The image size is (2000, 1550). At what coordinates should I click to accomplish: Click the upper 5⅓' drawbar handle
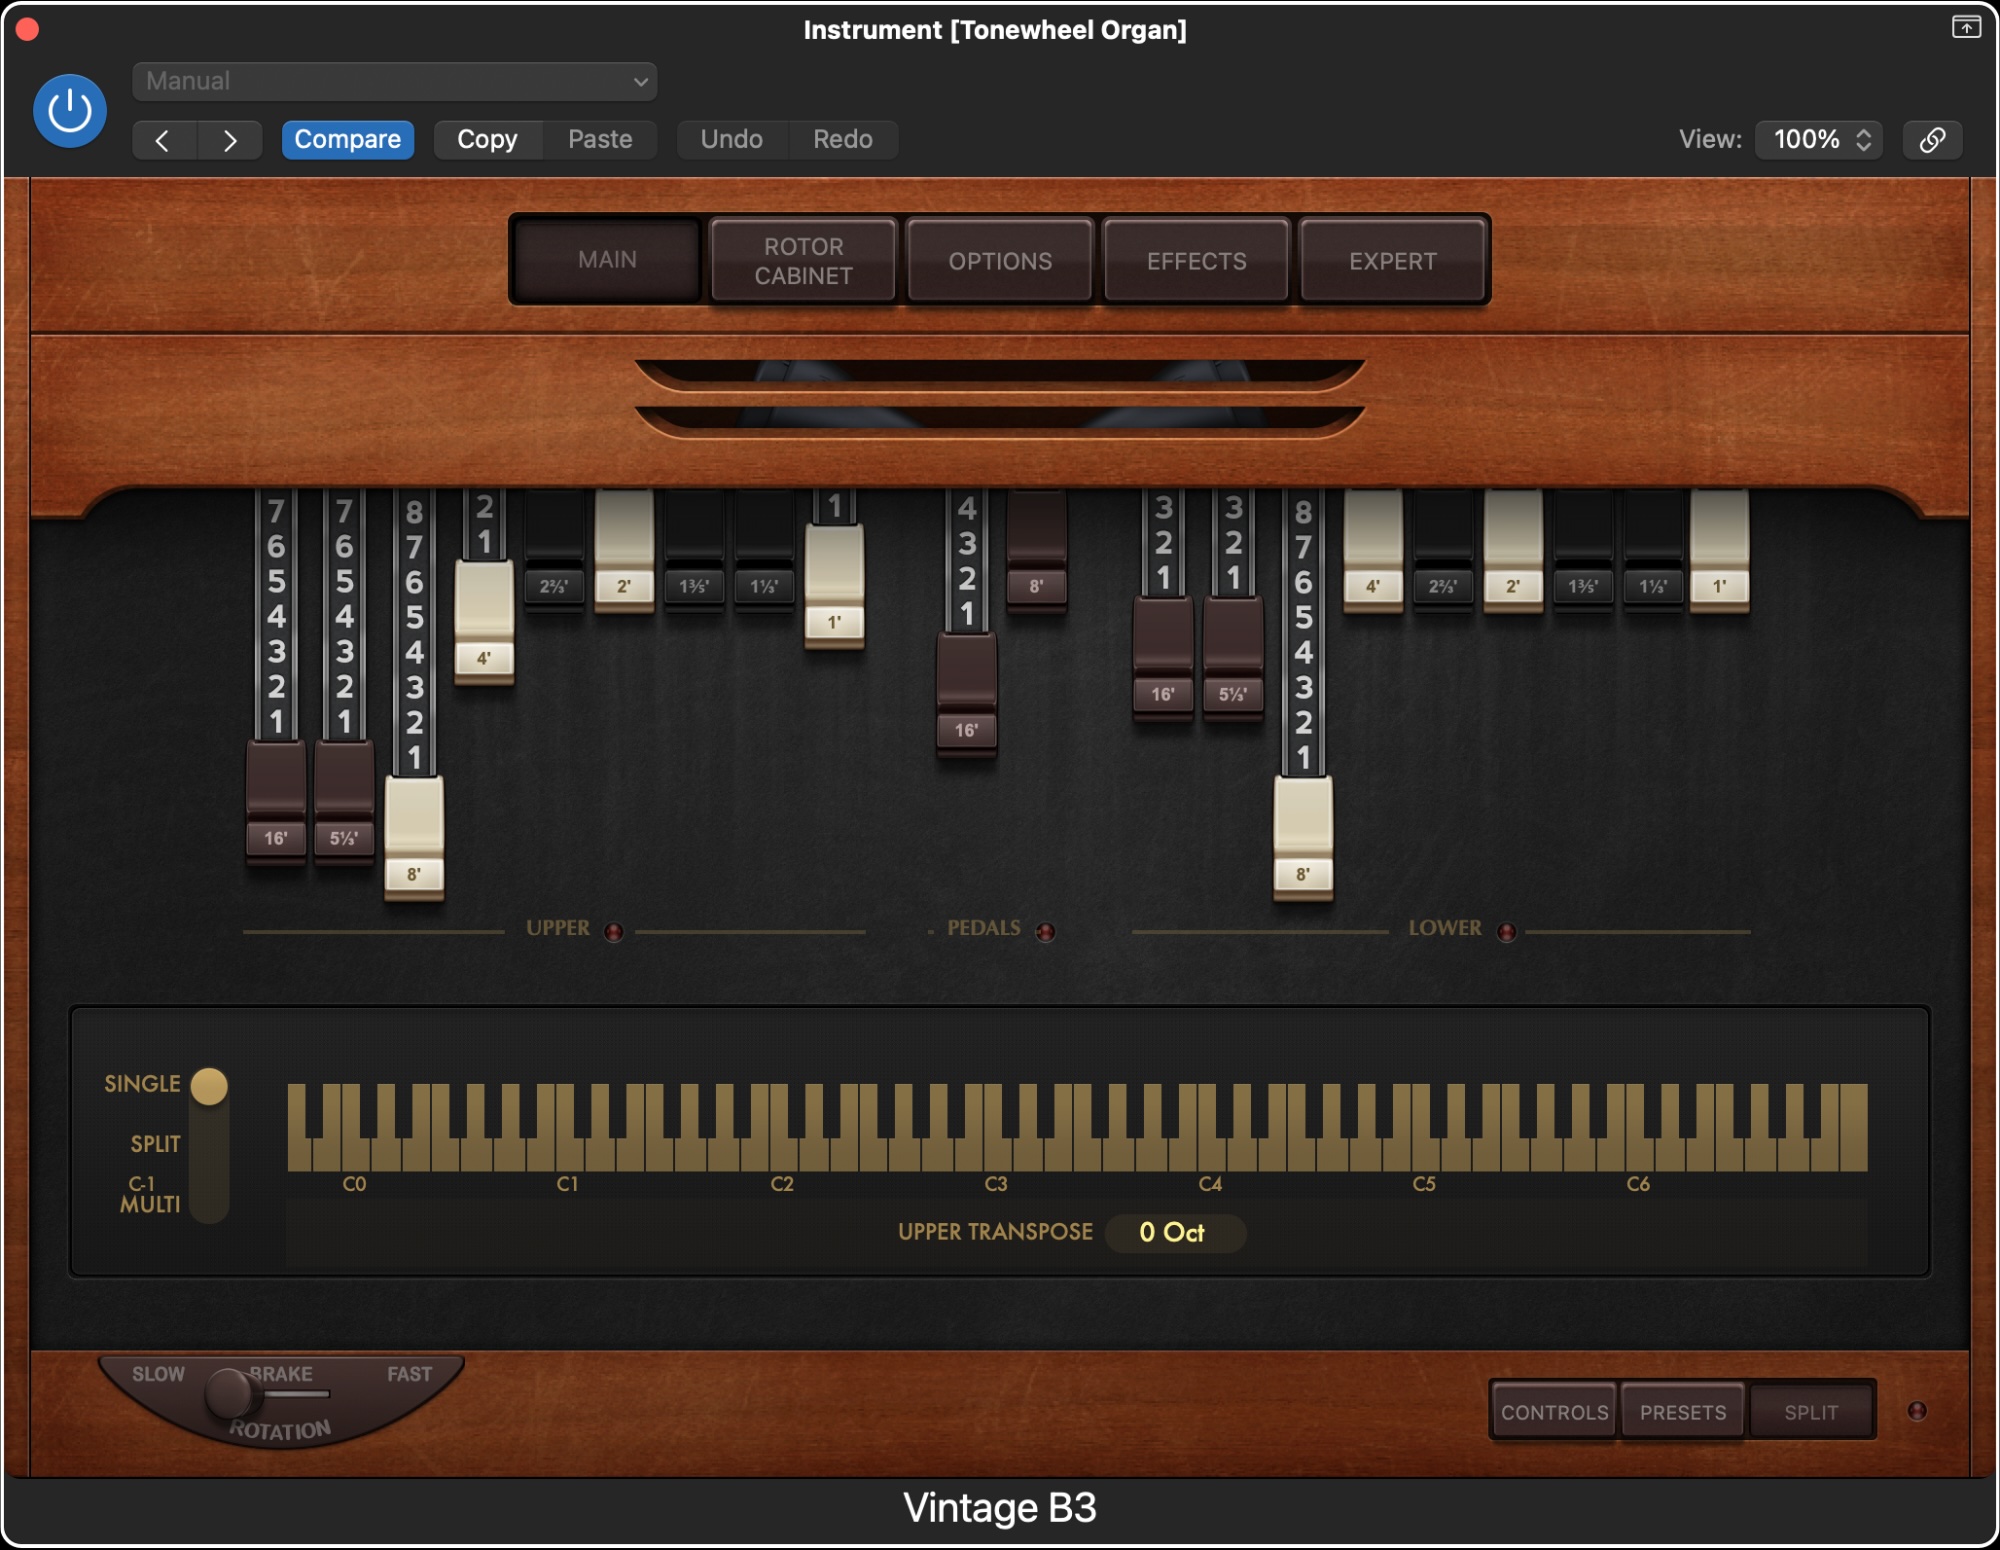344,800
